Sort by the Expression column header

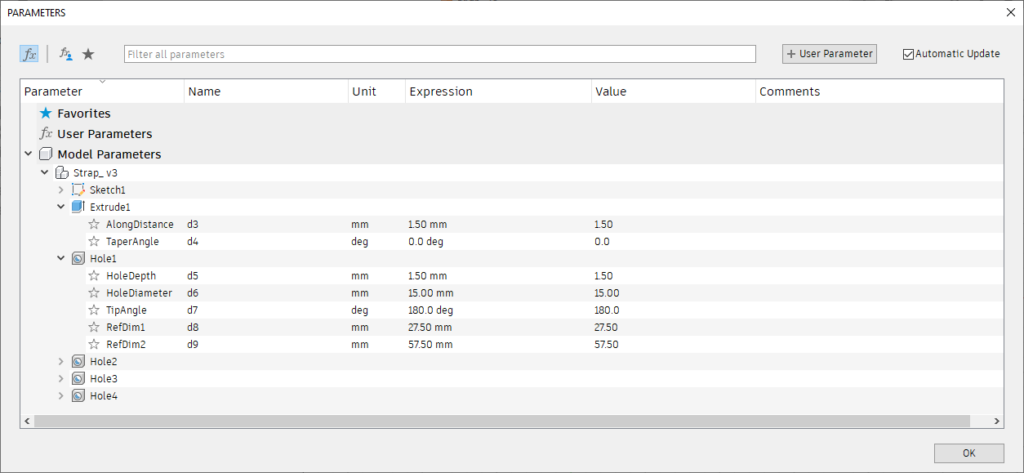(440, 92)
